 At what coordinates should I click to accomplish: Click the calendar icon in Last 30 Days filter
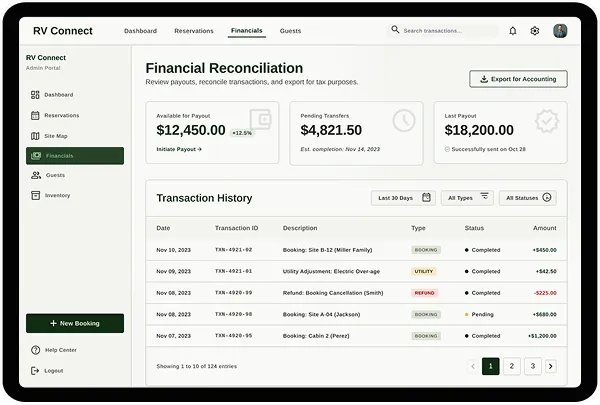(x=426, y=198)
